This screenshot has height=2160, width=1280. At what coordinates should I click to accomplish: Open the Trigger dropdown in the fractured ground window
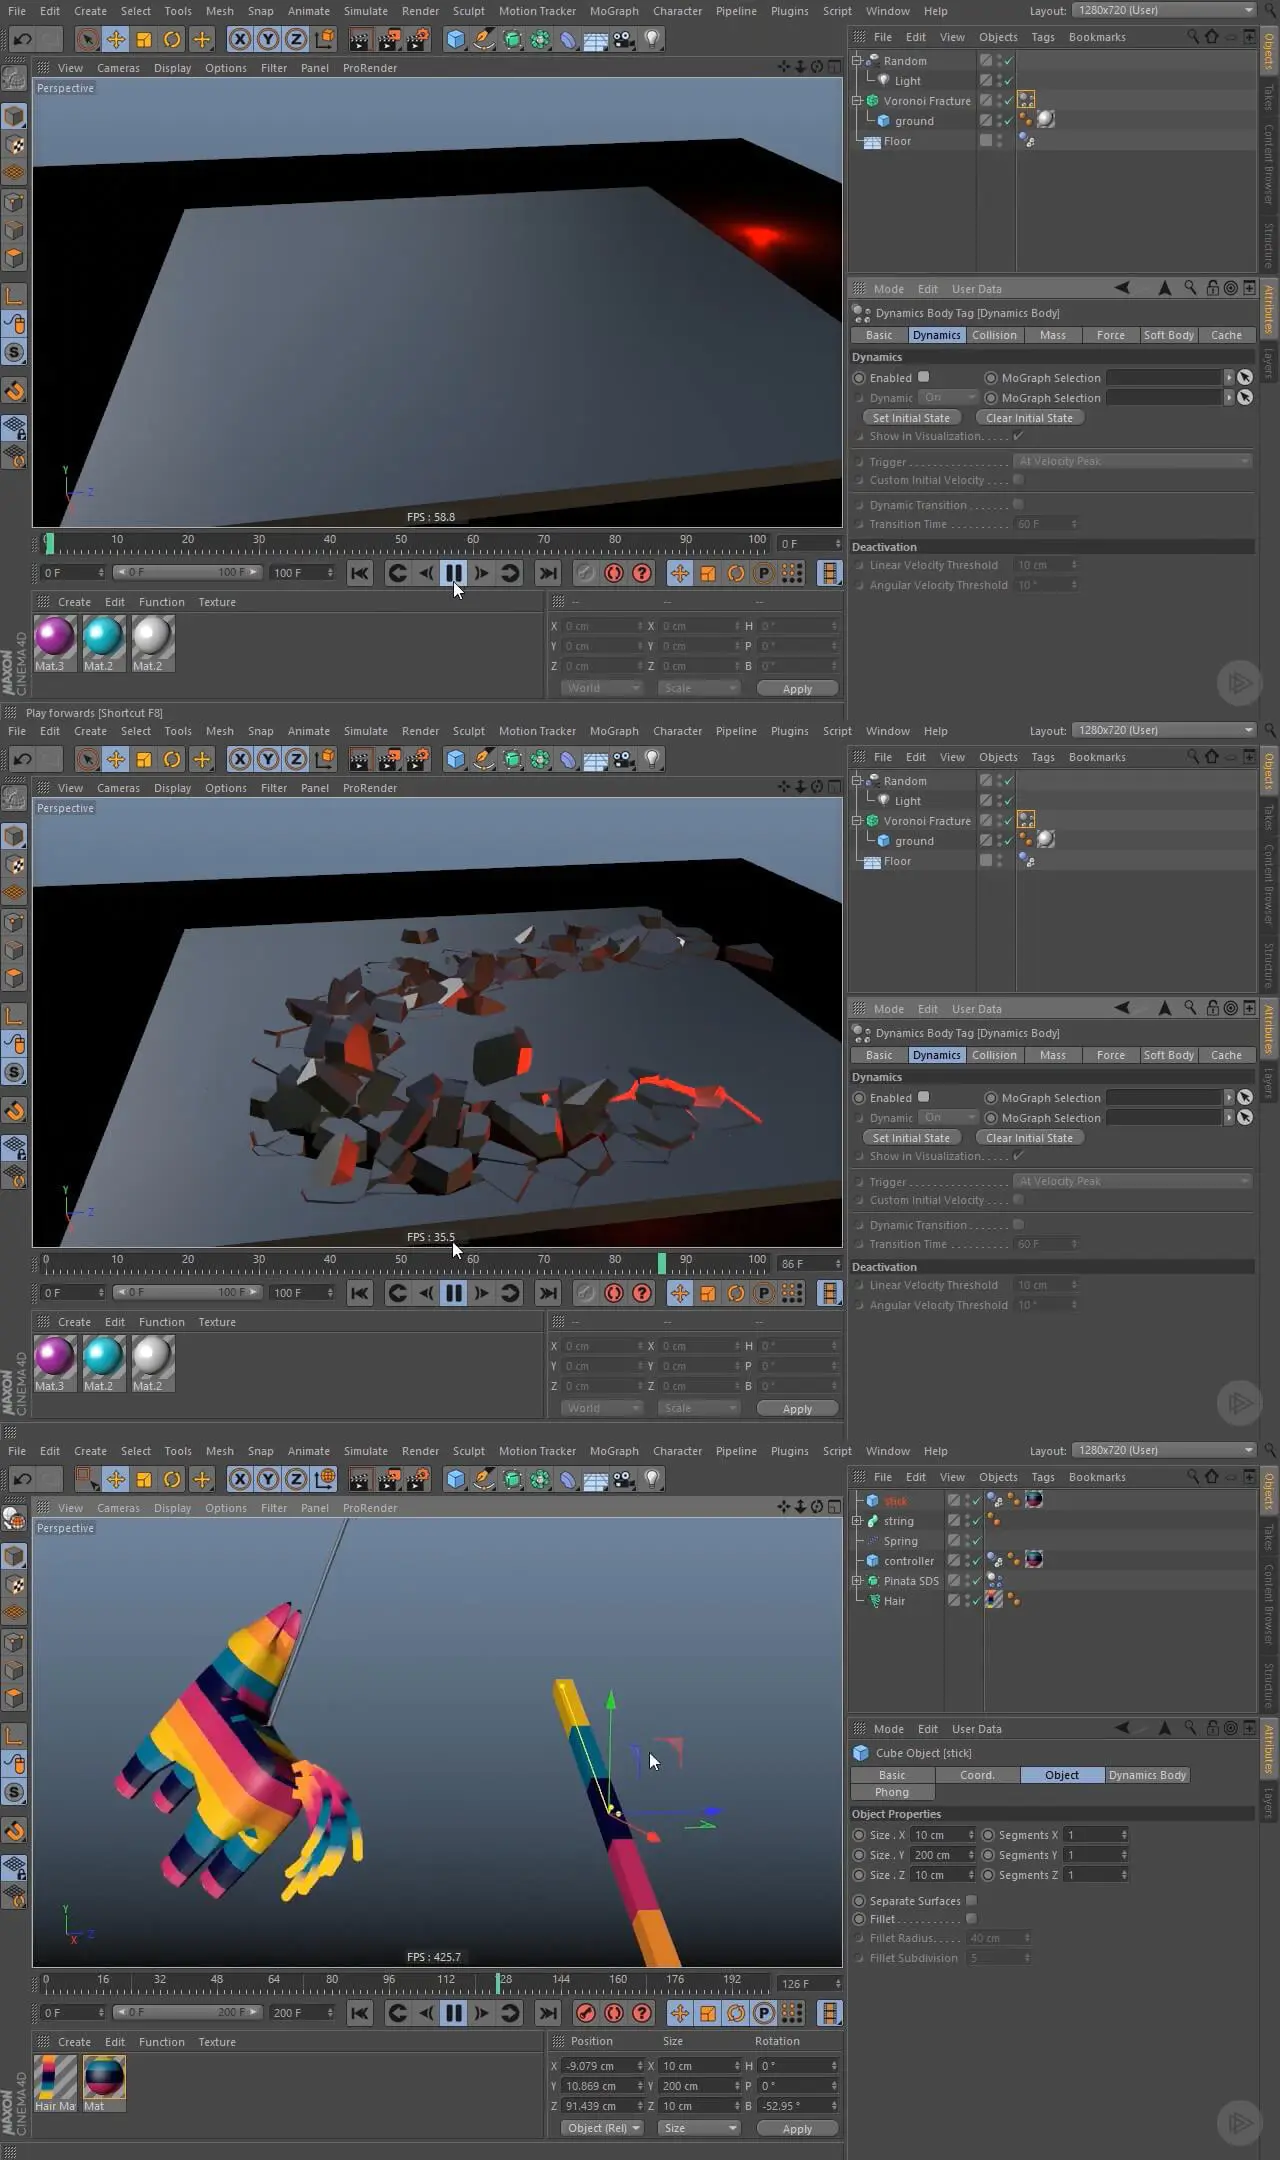point(1132,1181)
